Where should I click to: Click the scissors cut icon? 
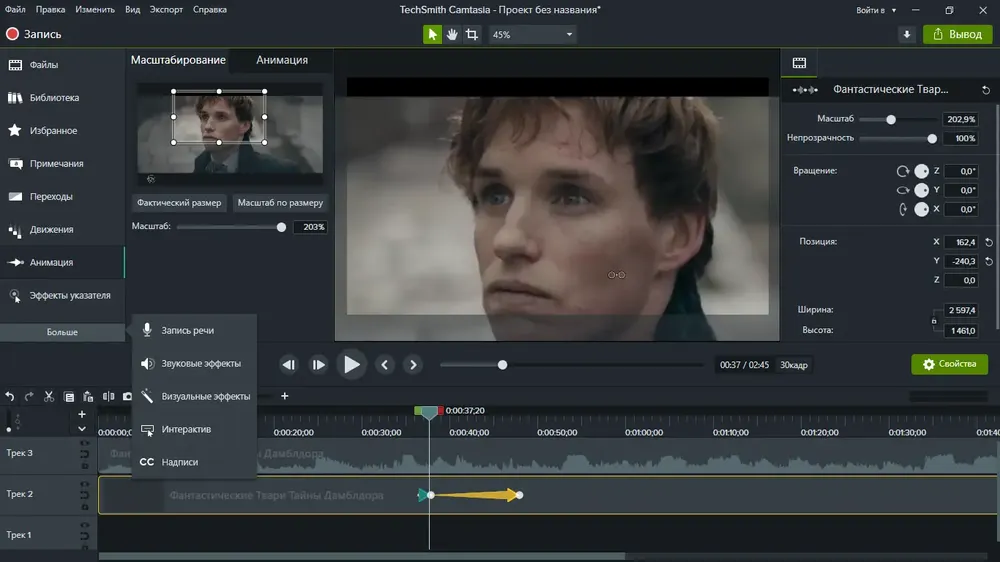(49, 396)
